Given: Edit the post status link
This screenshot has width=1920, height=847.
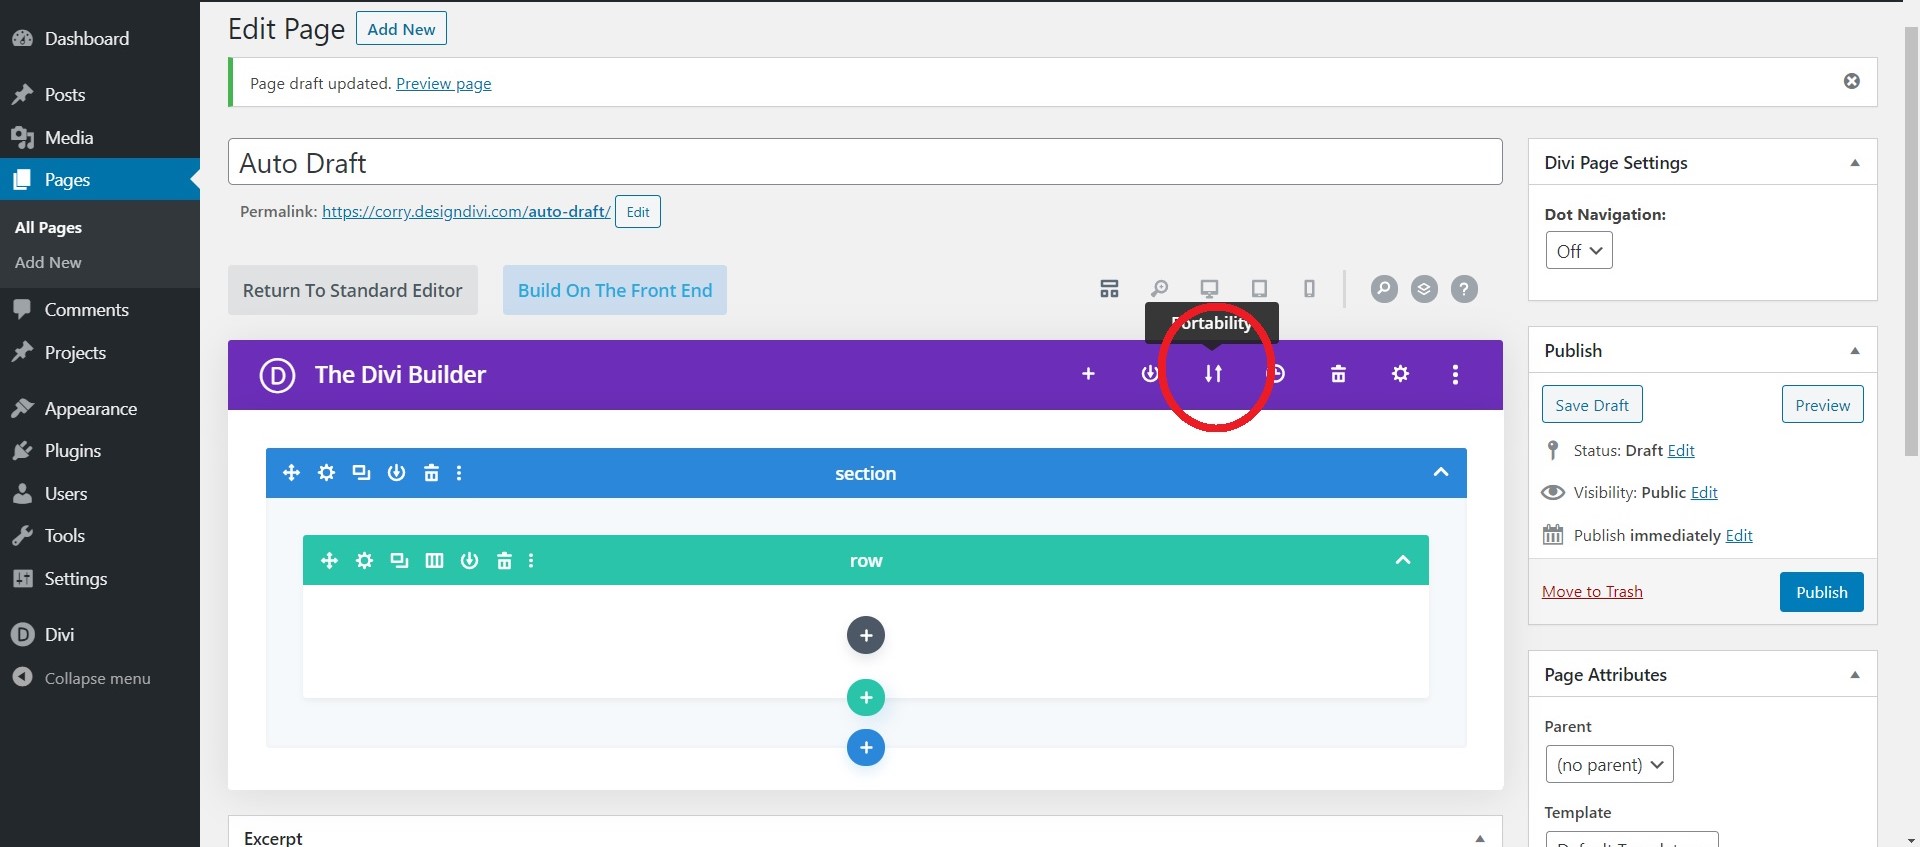Looking at the screenshot, I should (1681, 451).
